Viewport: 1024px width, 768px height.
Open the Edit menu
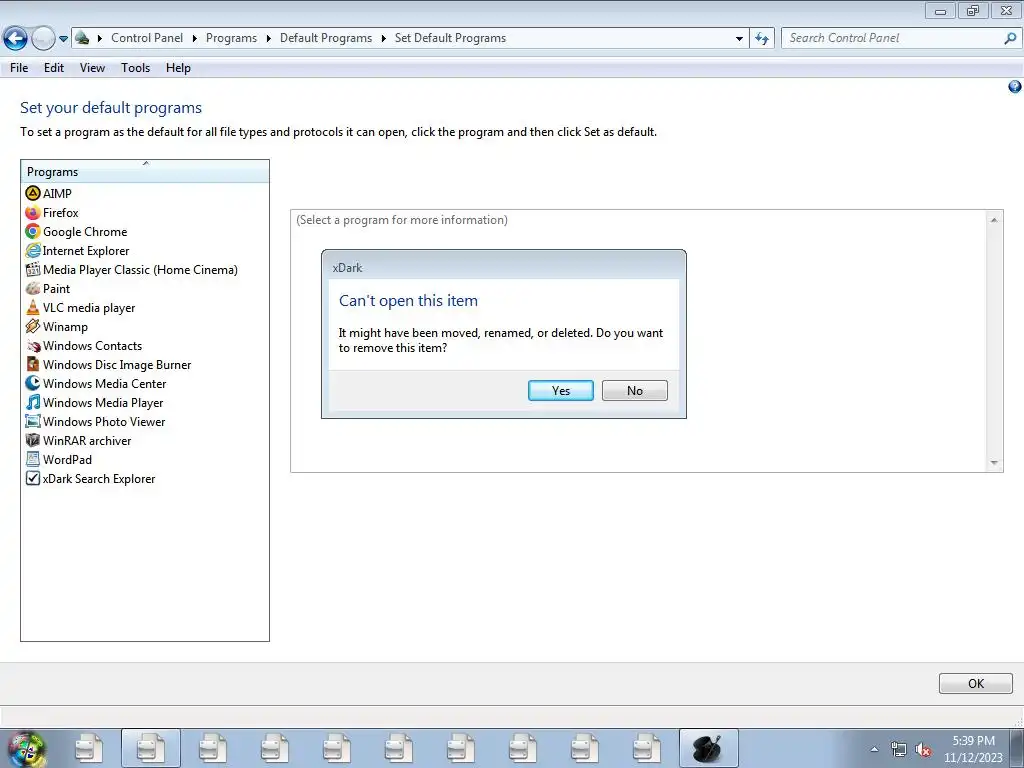pyautogui.click(x=54, y=68)
